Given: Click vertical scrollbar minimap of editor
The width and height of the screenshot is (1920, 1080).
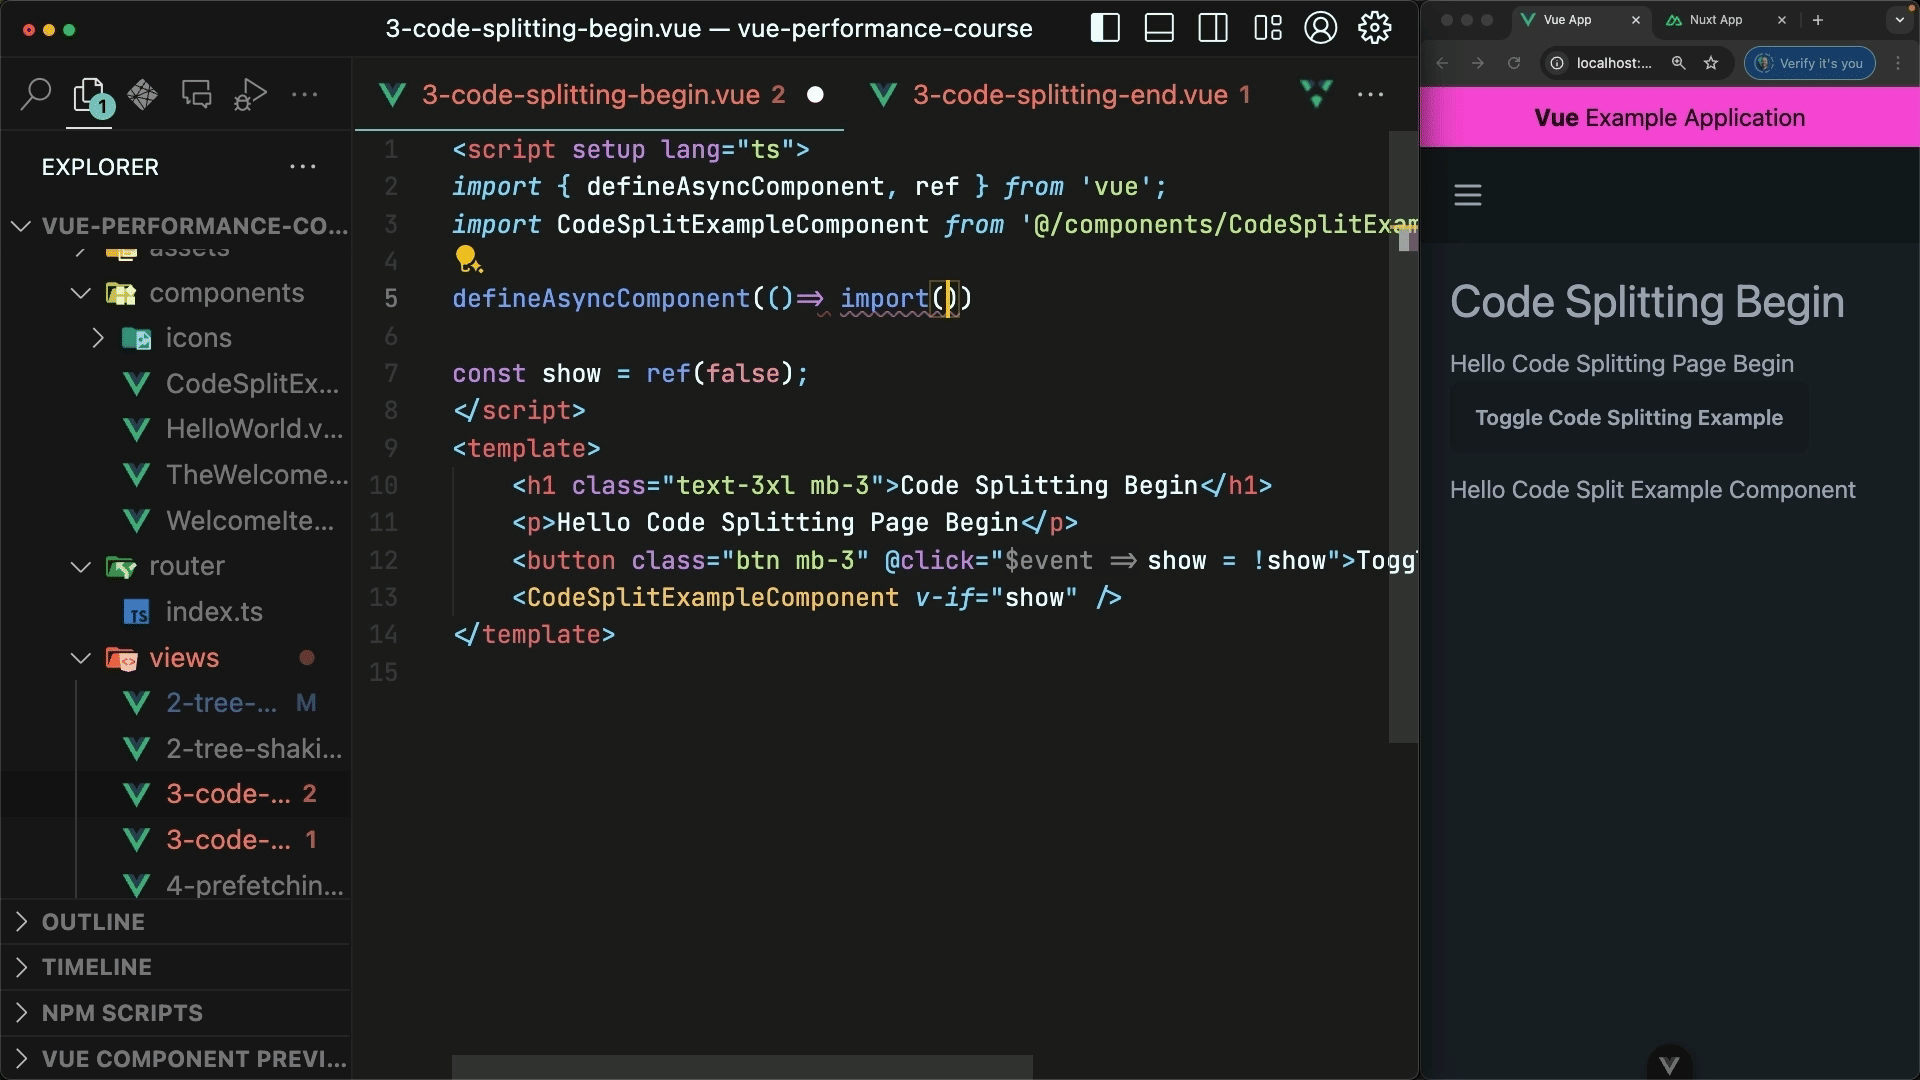Looking at the screenshot, I should [x=1404, y=436].
